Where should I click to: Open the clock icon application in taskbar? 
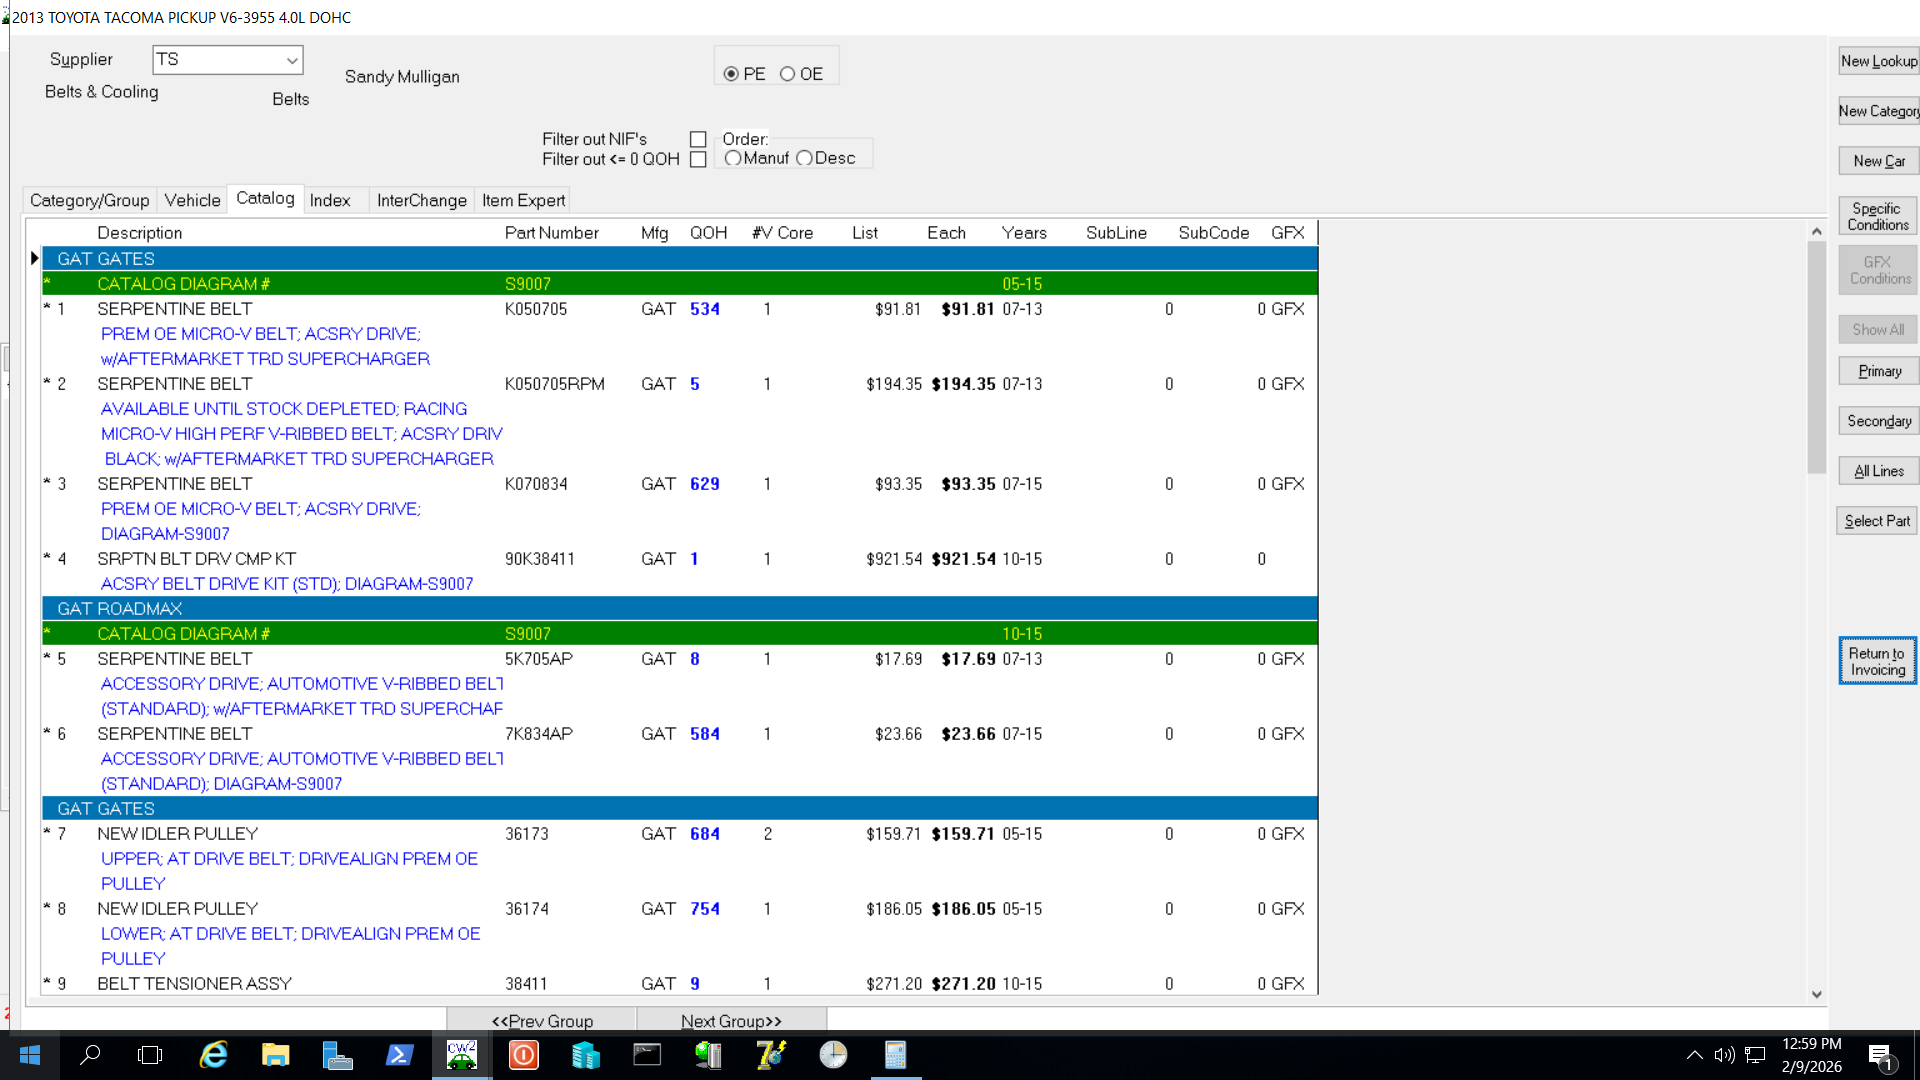833,1055
